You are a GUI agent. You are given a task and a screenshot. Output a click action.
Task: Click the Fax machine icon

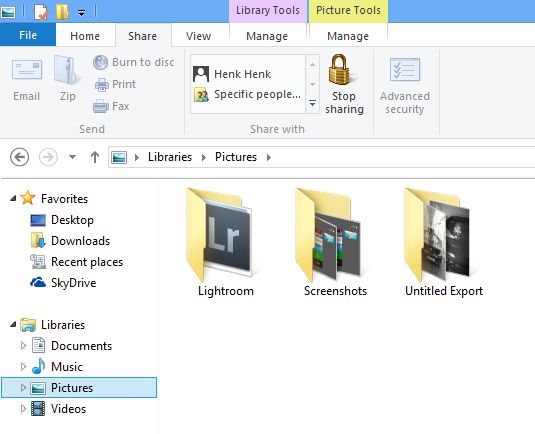(101, 106)
